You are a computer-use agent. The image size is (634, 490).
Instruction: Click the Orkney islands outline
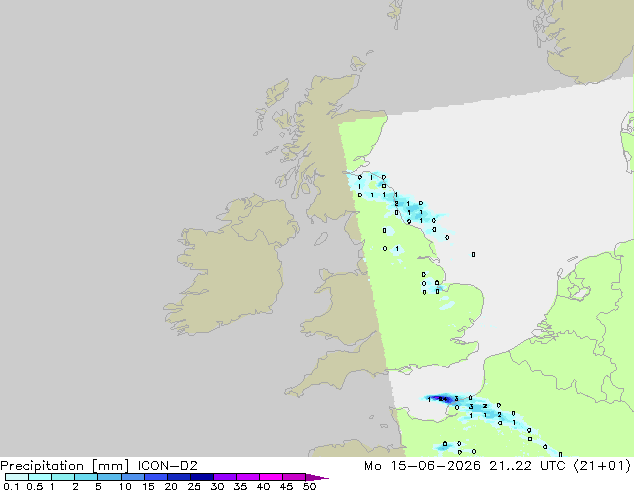[x=358, y=63]
